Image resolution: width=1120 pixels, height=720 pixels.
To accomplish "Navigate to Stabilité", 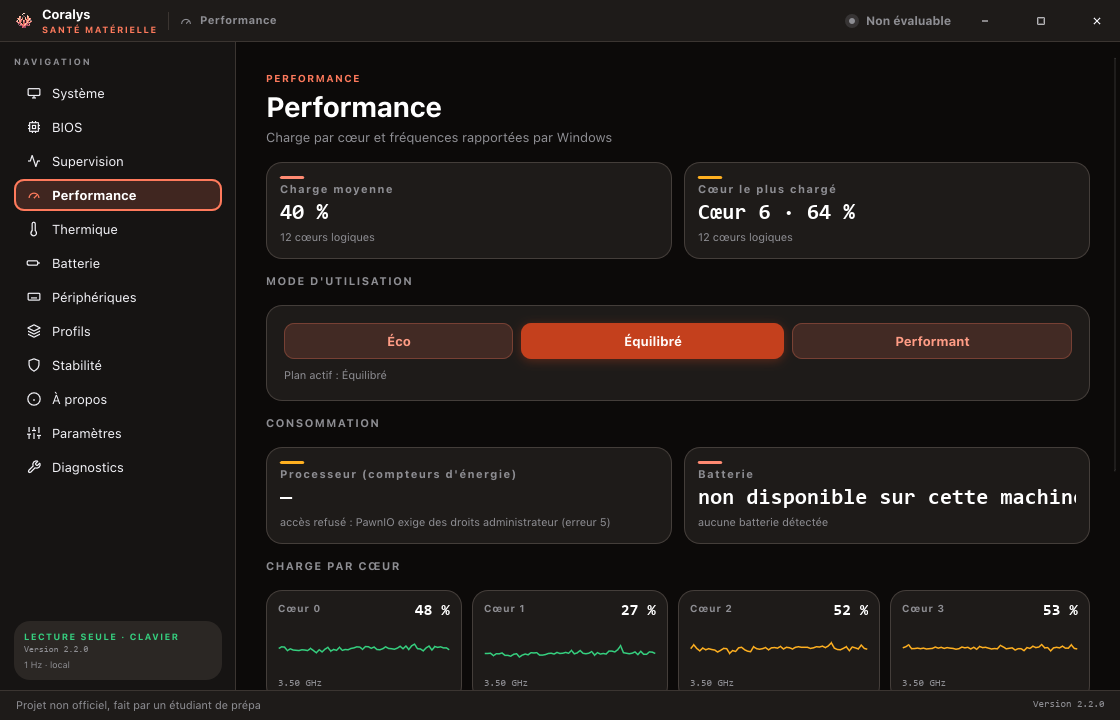I will (x=118, y=365).
